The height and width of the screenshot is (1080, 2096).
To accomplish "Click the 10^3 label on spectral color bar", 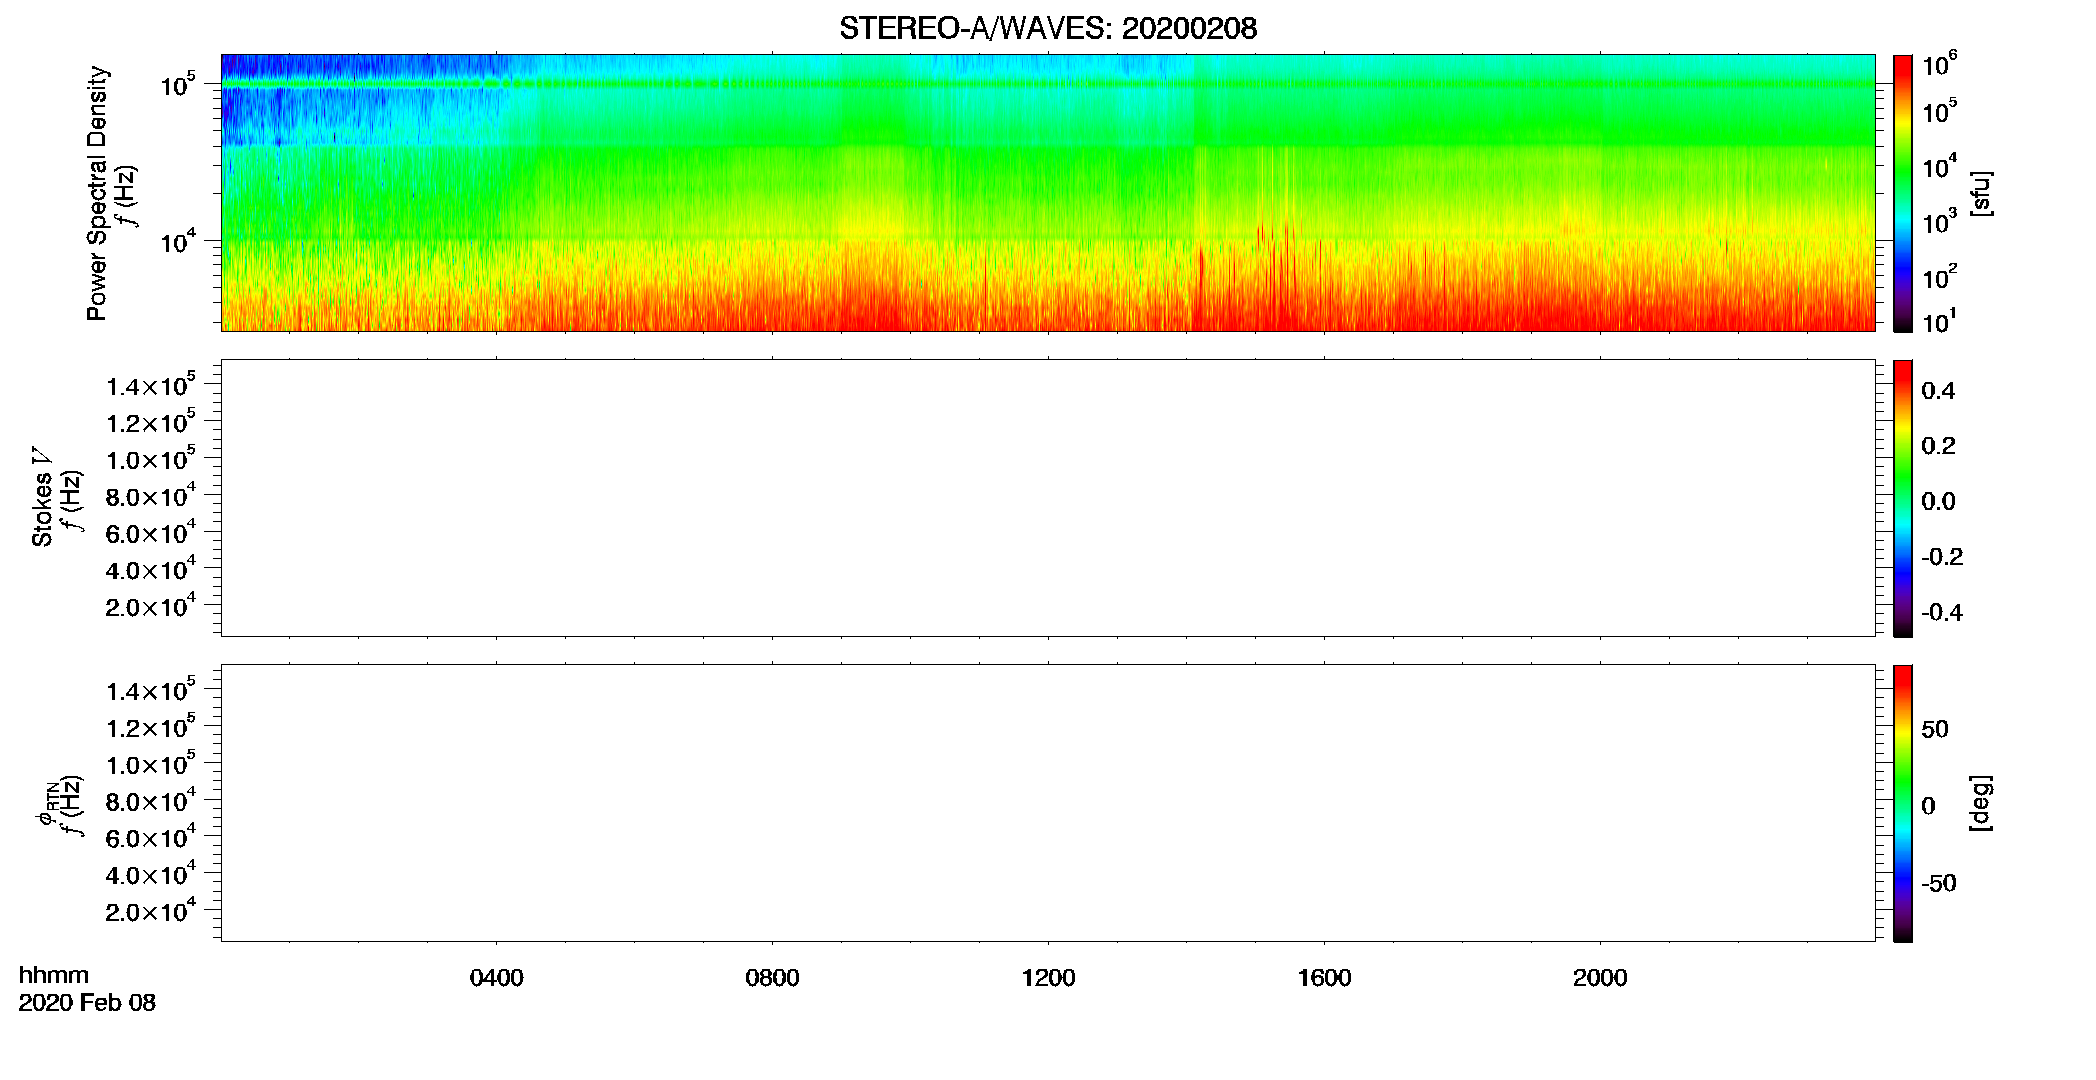I will 1940,221.
